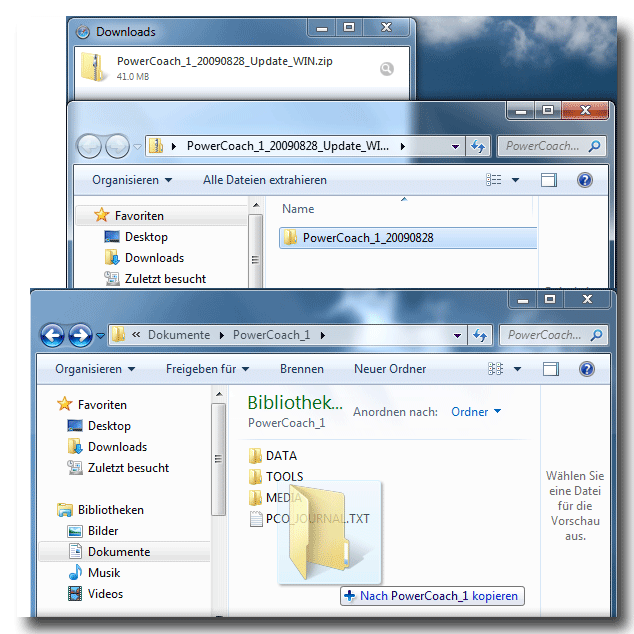Click the PowerCoach_1 window sidebar scrollbar
This screenshot has height=634, width=634.
click(x=219, y=459)
